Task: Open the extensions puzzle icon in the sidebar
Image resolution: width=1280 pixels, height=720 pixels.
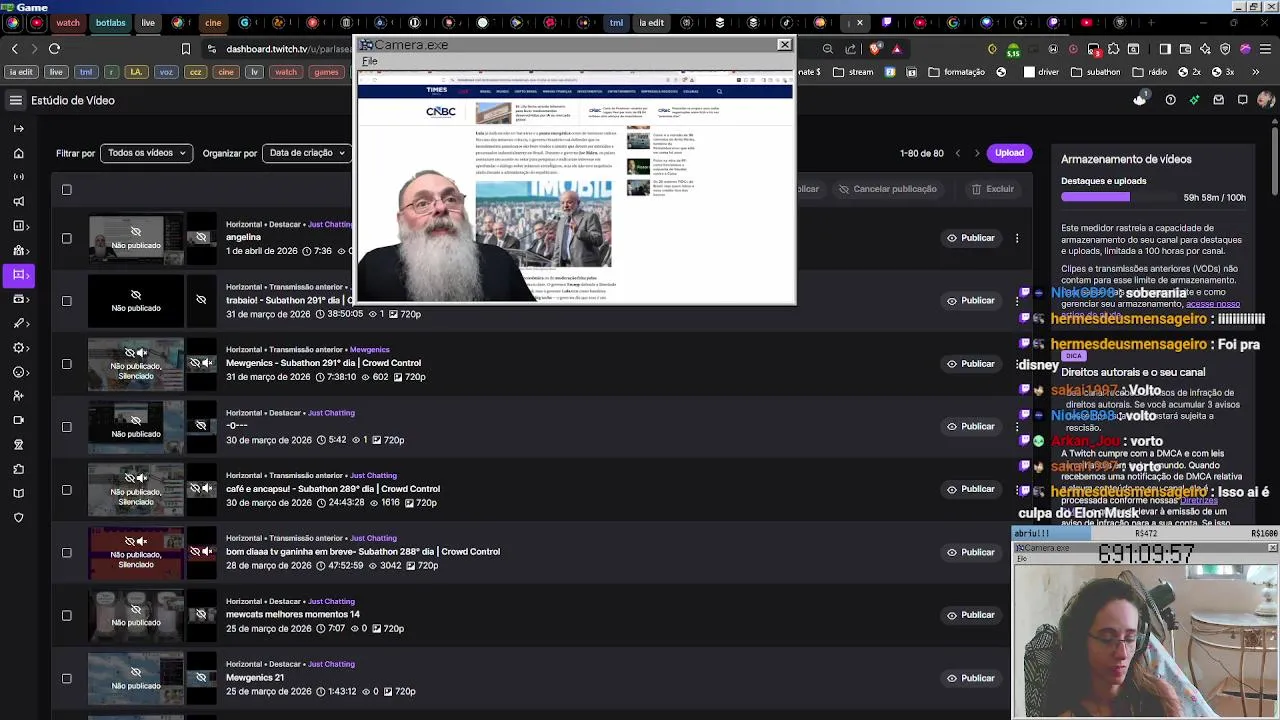Action: (18, 469)
